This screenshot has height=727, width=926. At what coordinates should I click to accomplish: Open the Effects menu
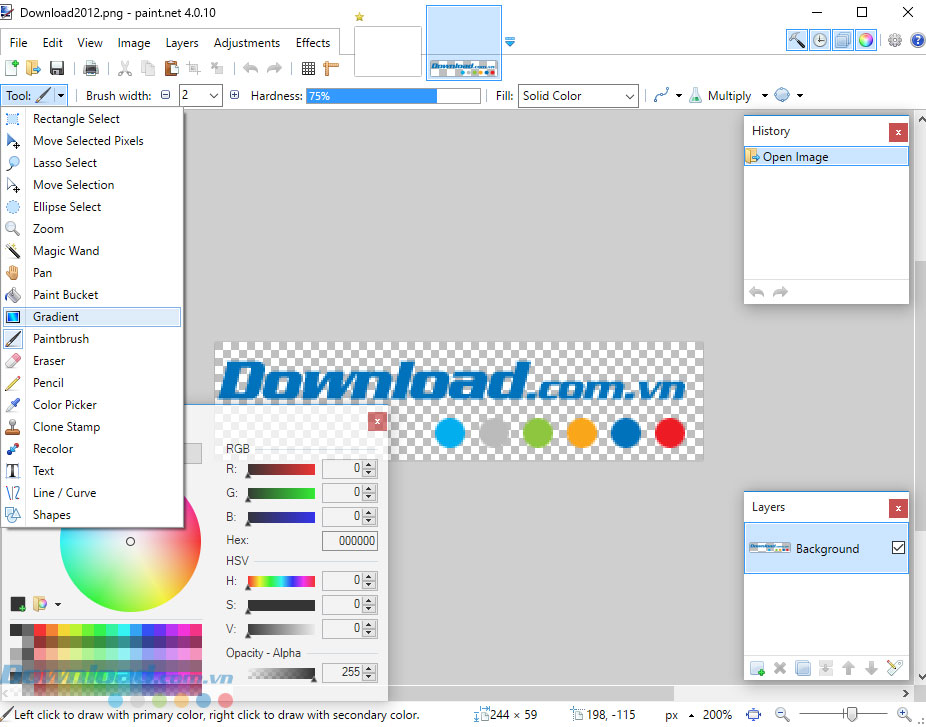click(x=313, y=43)
